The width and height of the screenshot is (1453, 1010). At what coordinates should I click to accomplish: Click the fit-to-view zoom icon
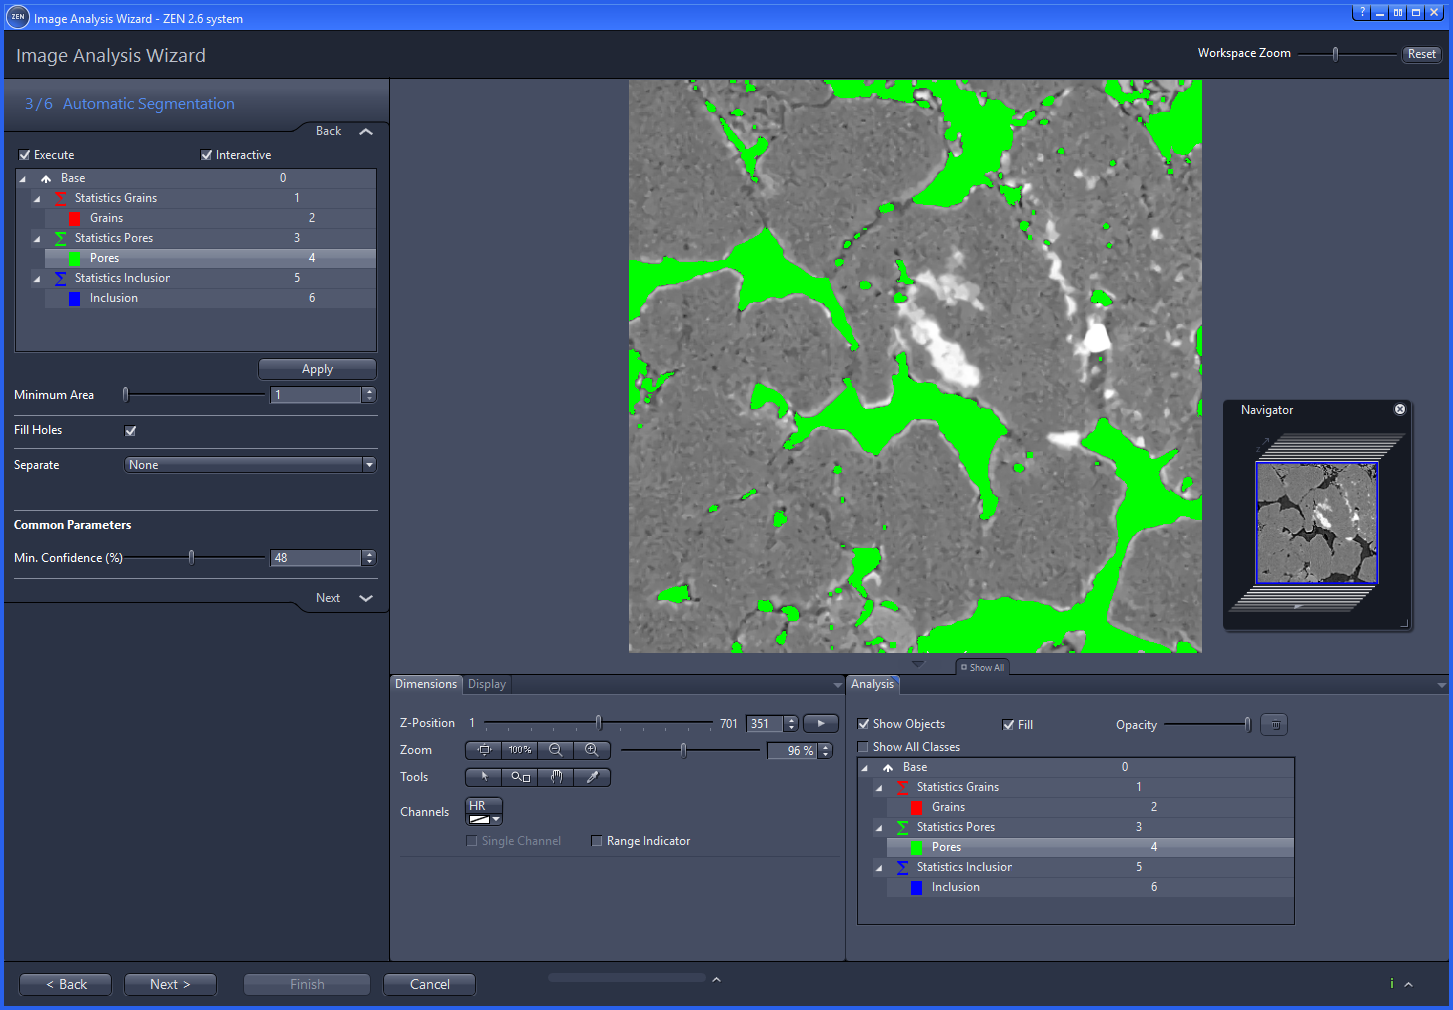(x=483, y=750)
